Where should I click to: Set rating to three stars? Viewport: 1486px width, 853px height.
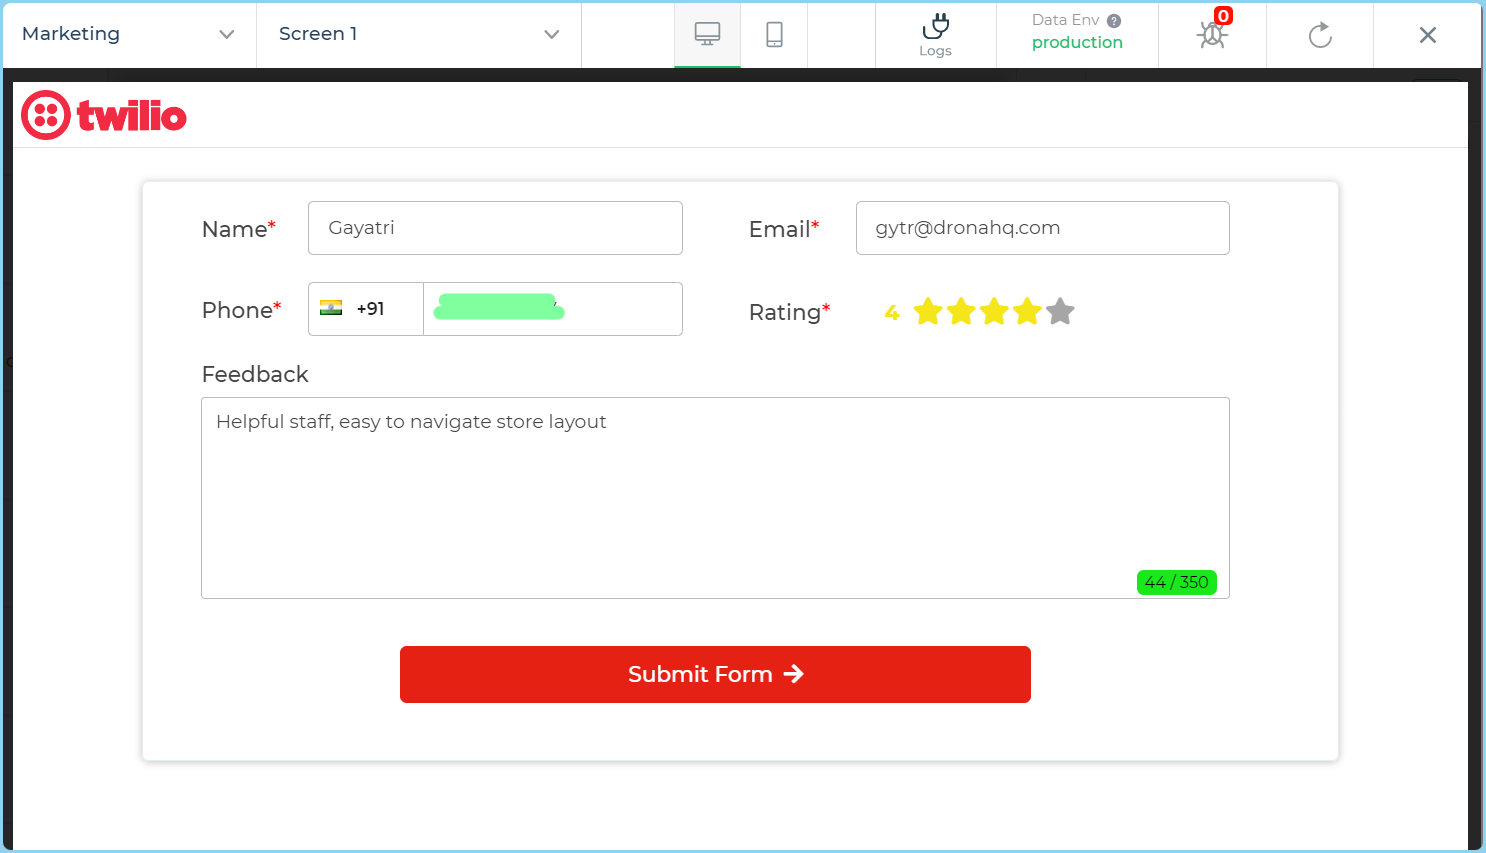click(994, 312)
